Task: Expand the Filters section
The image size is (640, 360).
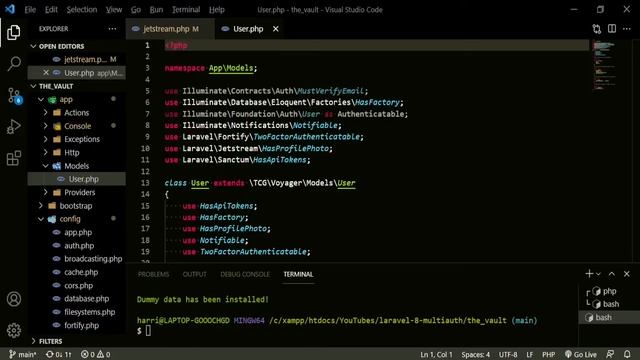Action: (77, 341)
